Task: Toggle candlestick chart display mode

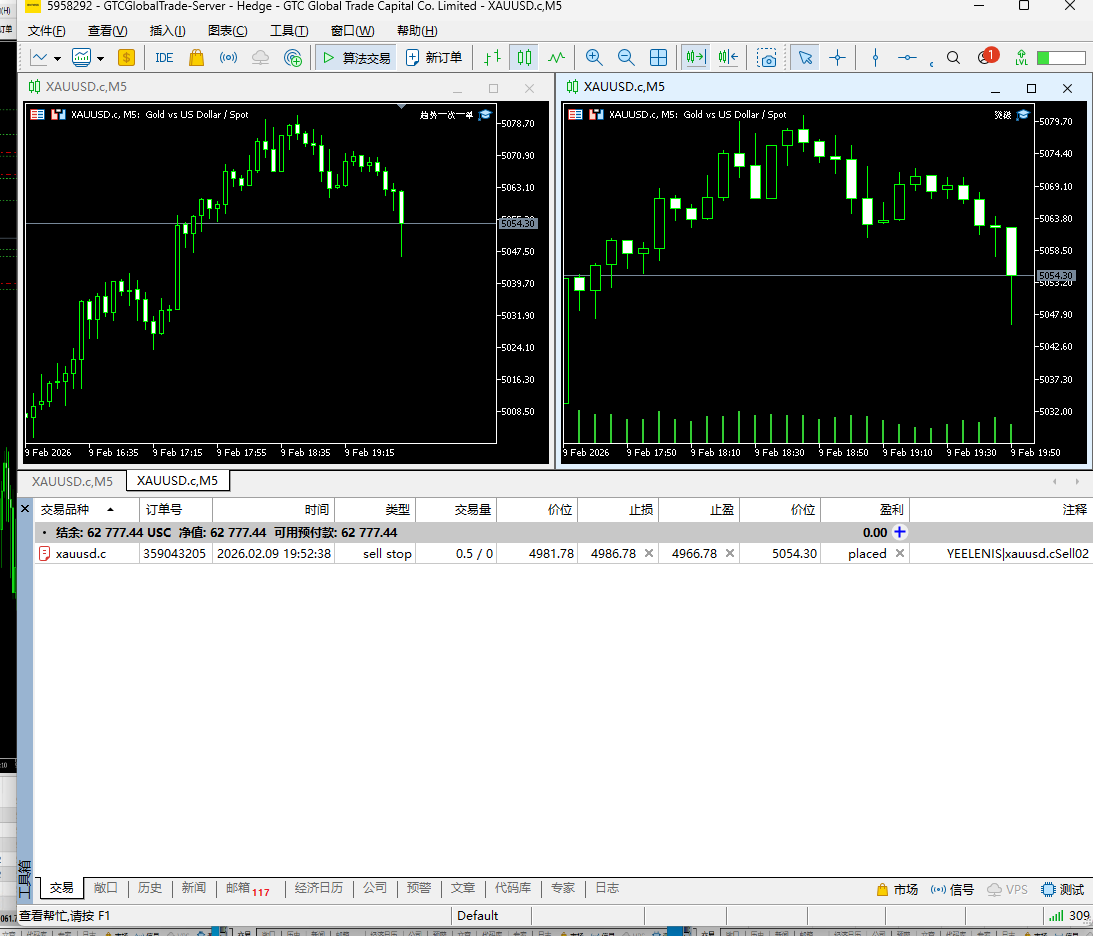Action: [x=524, y=58]
